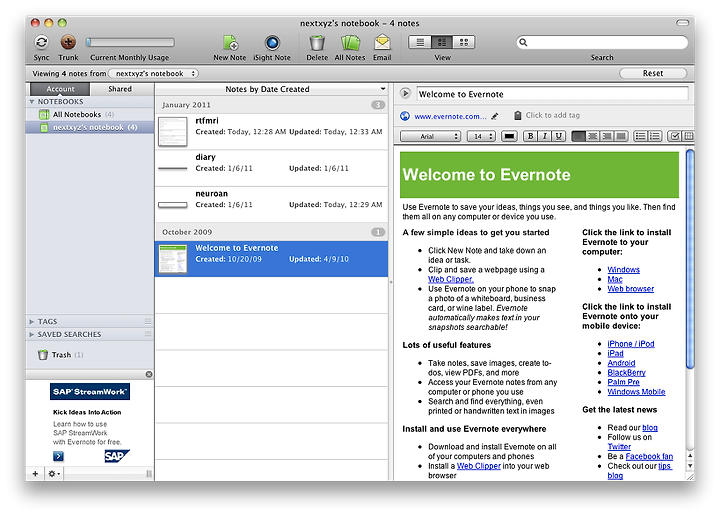
Task: Open the Trash in the sidebar
Action: click(x=61, y=355)
